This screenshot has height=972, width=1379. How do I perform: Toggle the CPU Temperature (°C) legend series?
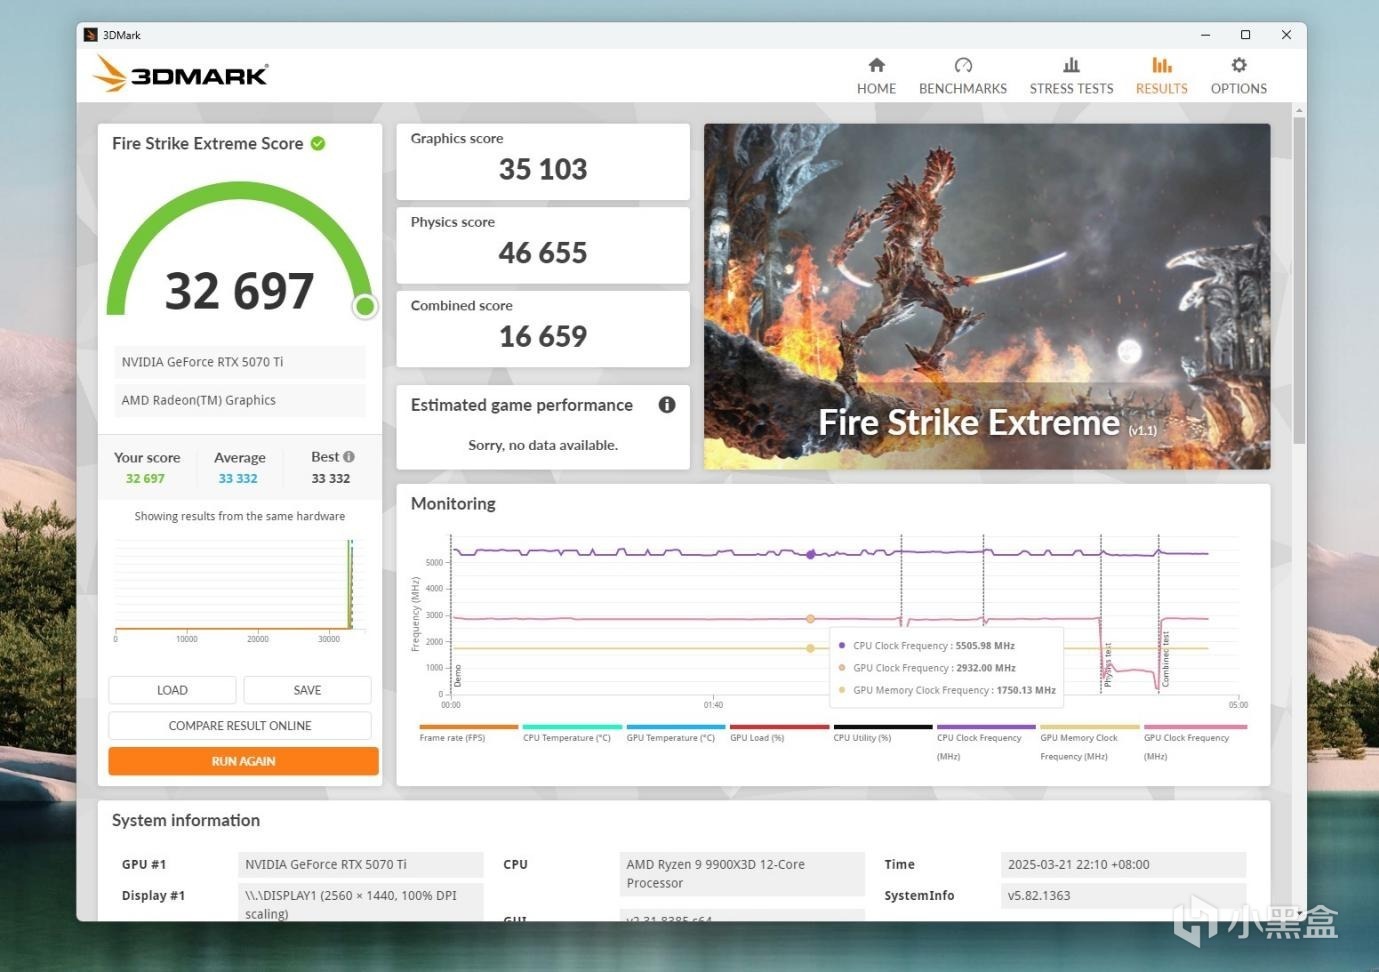572,734
